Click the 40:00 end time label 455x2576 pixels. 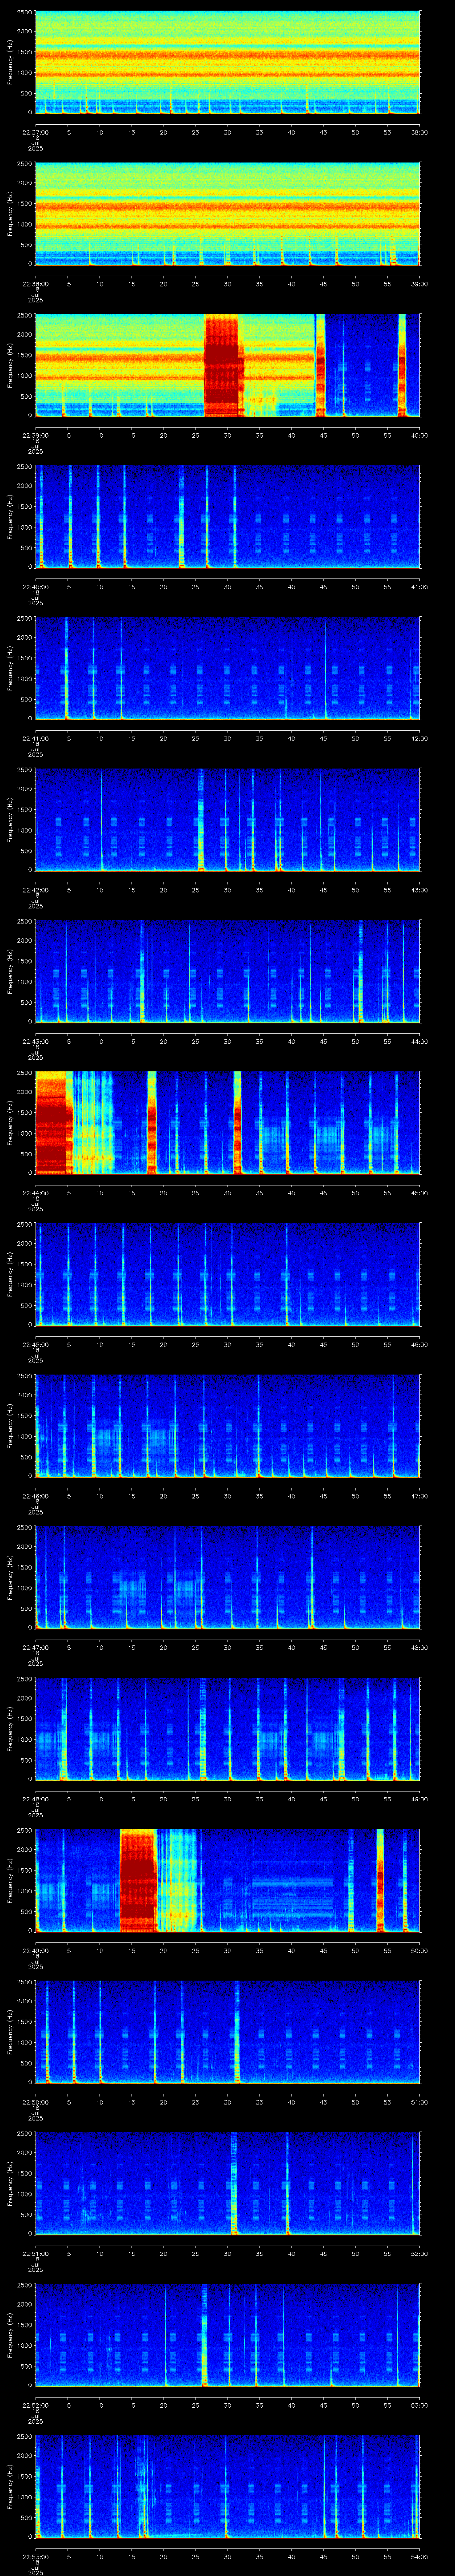click(419, 435)
